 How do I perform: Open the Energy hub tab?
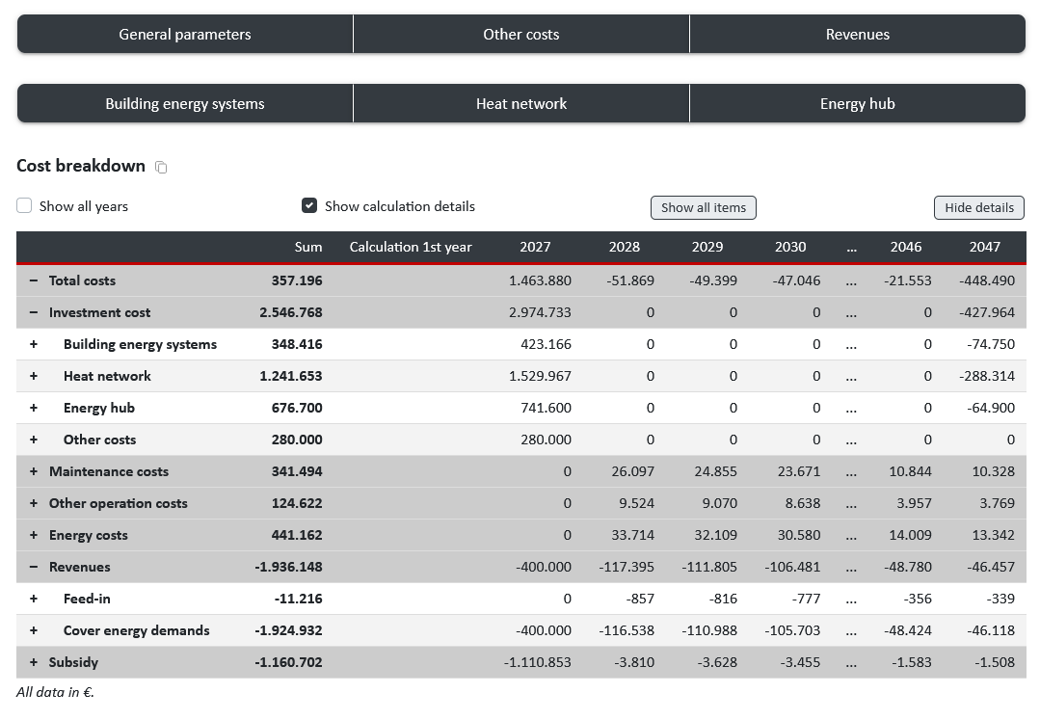[x=858, y=103]
